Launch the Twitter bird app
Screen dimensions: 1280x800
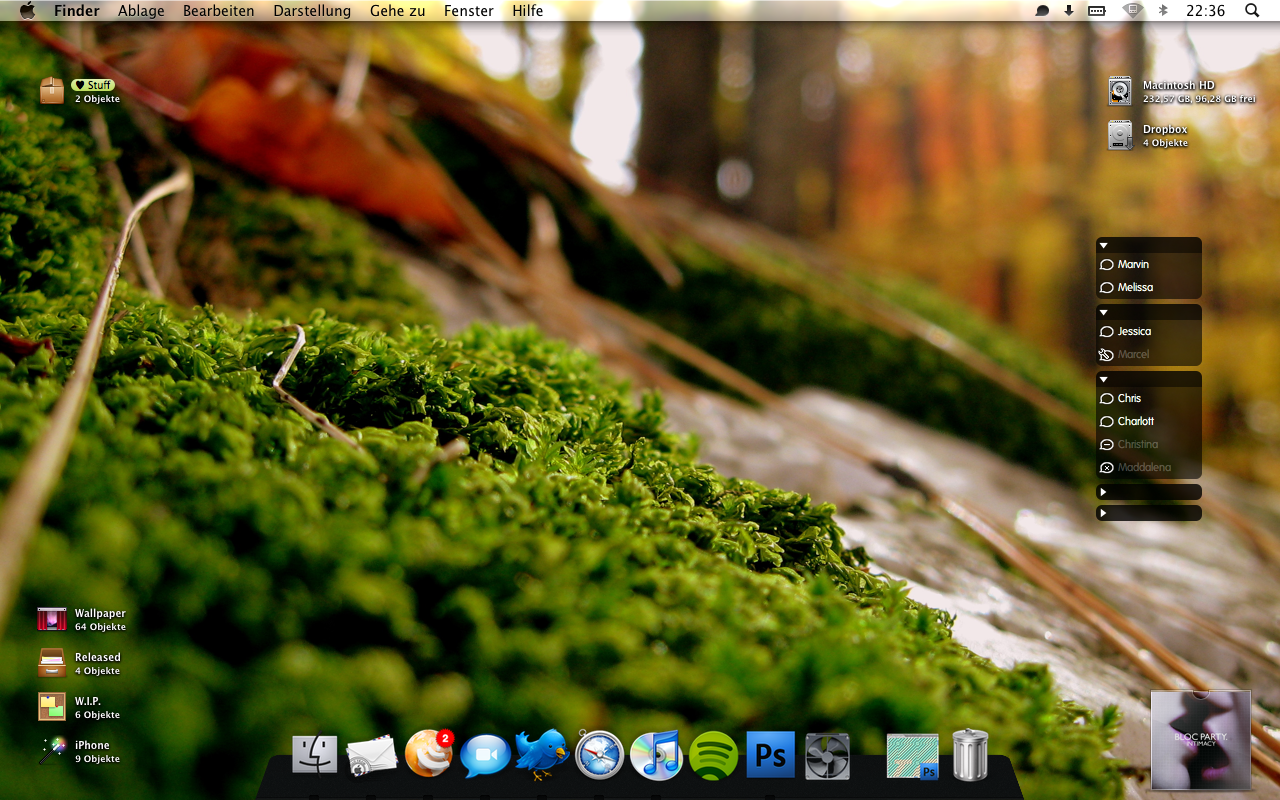click(x=542, y=755)
